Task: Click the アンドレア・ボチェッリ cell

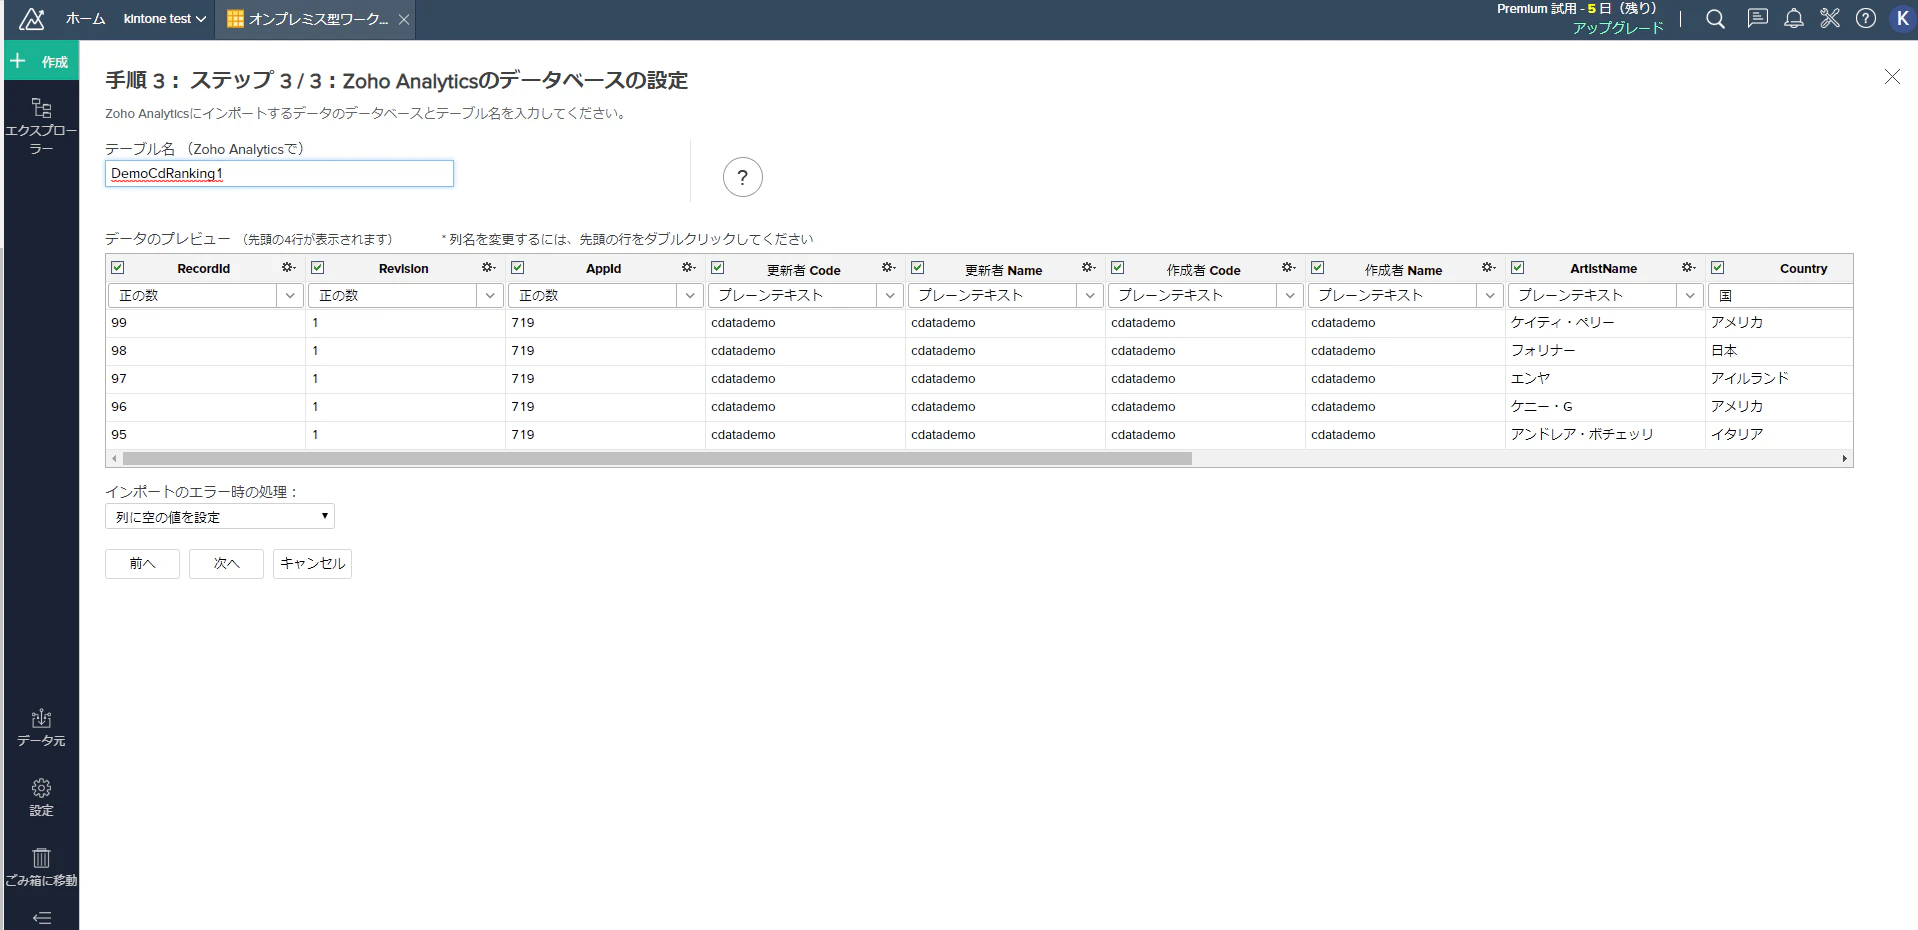Action: [x=1605, y=435]
